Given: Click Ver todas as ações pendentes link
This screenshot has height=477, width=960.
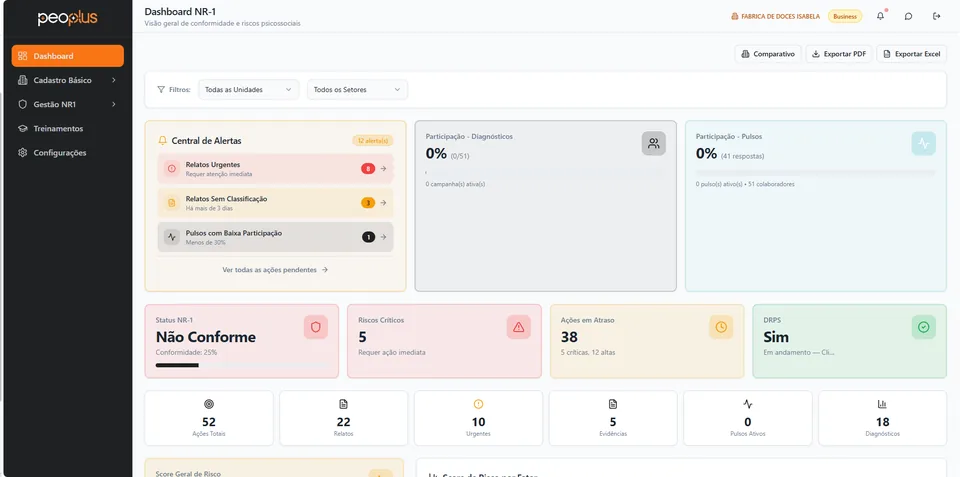Looking at the screenshot, I should [276, 269].
